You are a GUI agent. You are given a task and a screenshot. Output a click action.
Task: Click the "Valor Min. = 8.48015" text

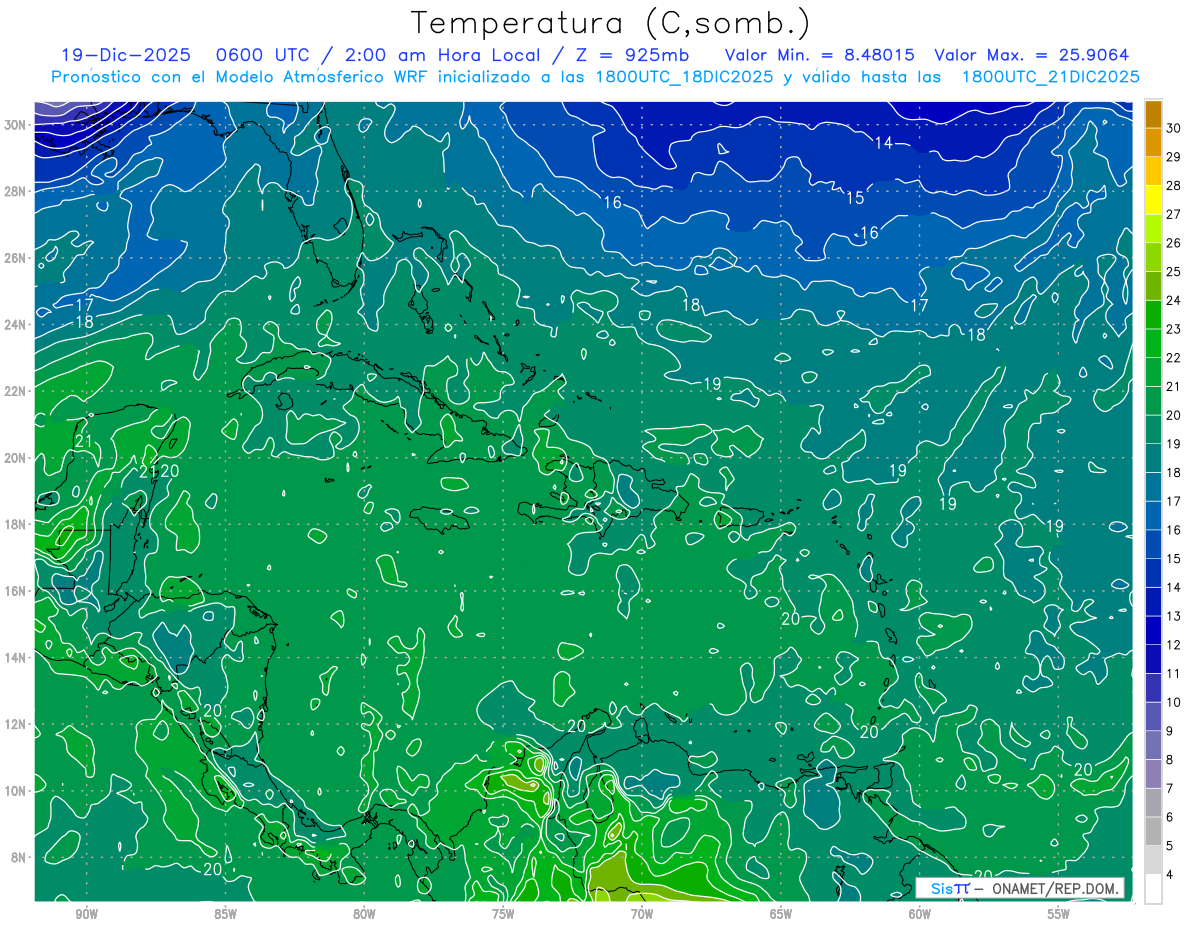[819, 55]
